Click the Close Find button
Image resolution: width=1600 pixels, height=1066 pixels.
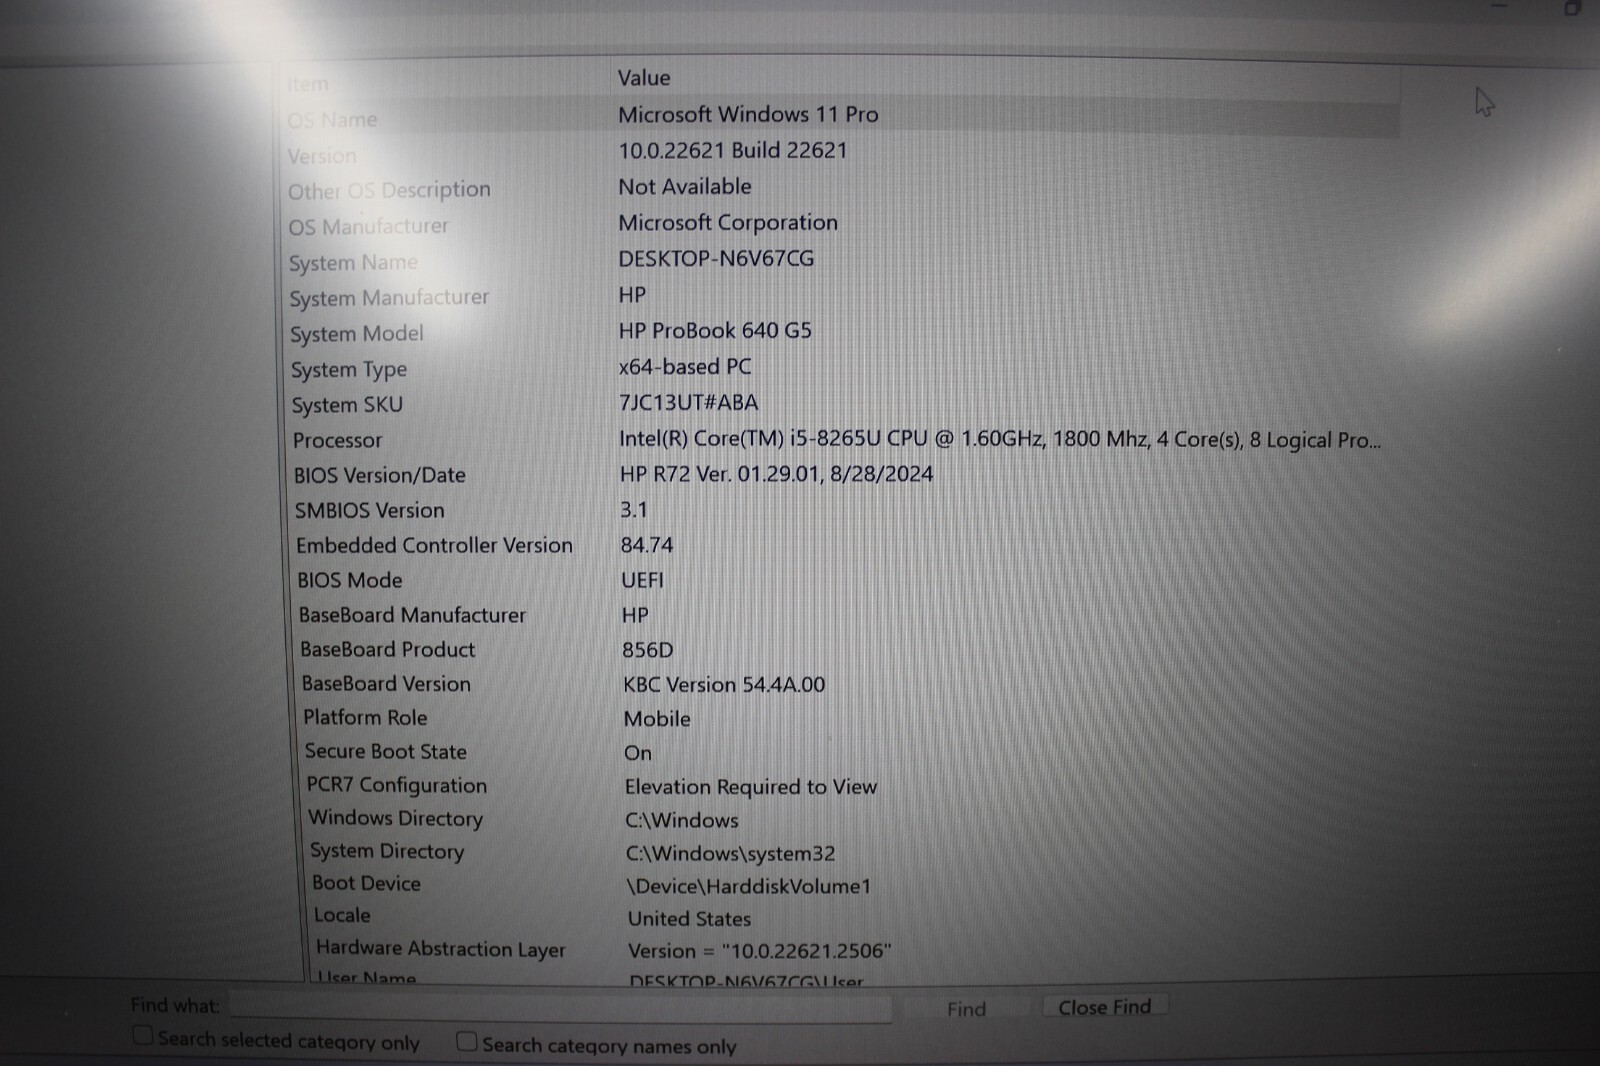pyautogui.click(x=1105, y=1007)
